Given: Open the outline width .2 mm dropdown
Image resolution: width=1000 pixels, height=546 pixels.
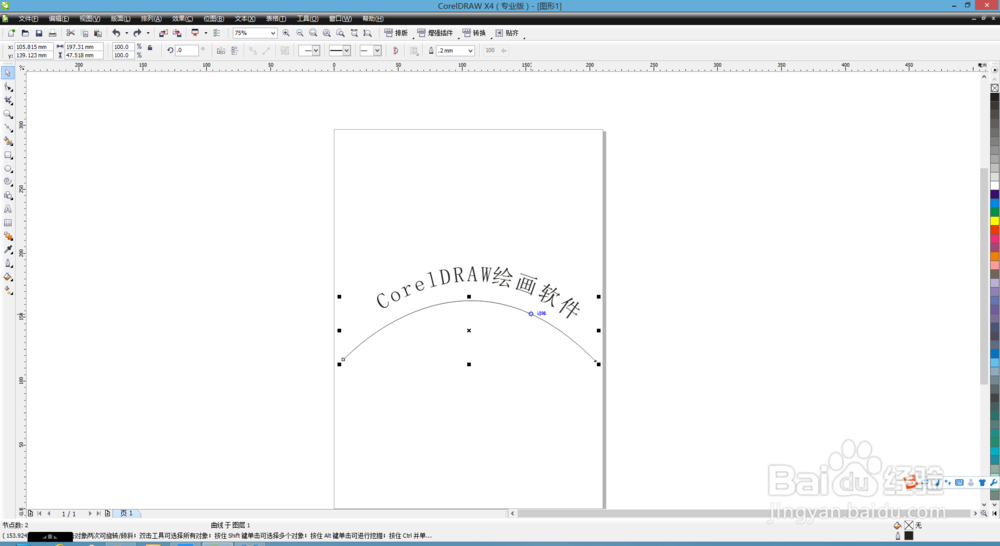Looking at the screenshot, I should click(471, 50).
